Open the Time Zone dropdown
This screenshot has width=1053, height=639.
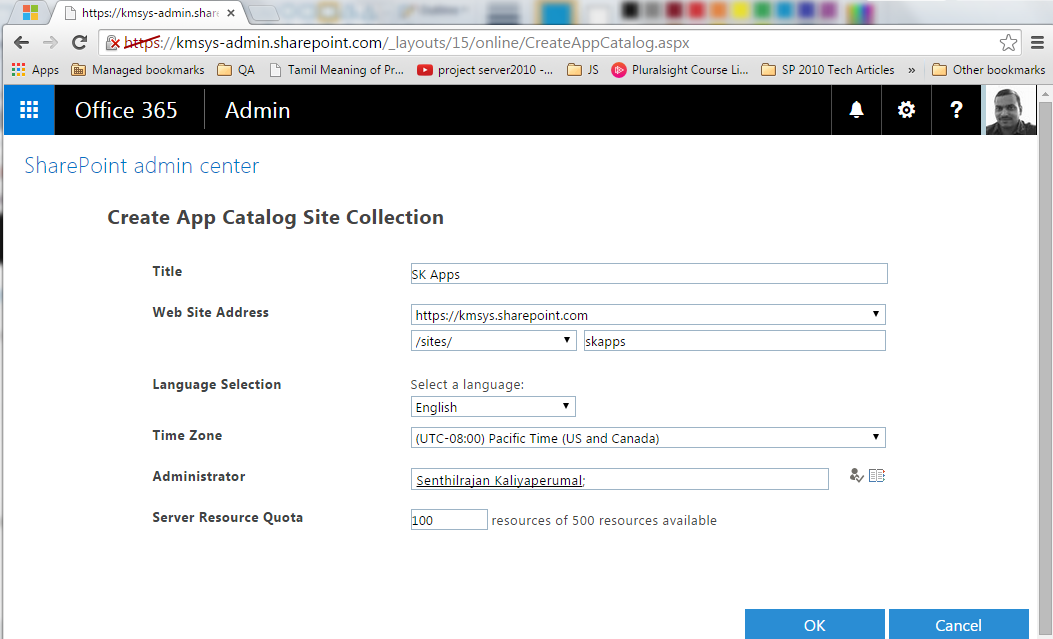pyautogui.click(x=648, y=438)
